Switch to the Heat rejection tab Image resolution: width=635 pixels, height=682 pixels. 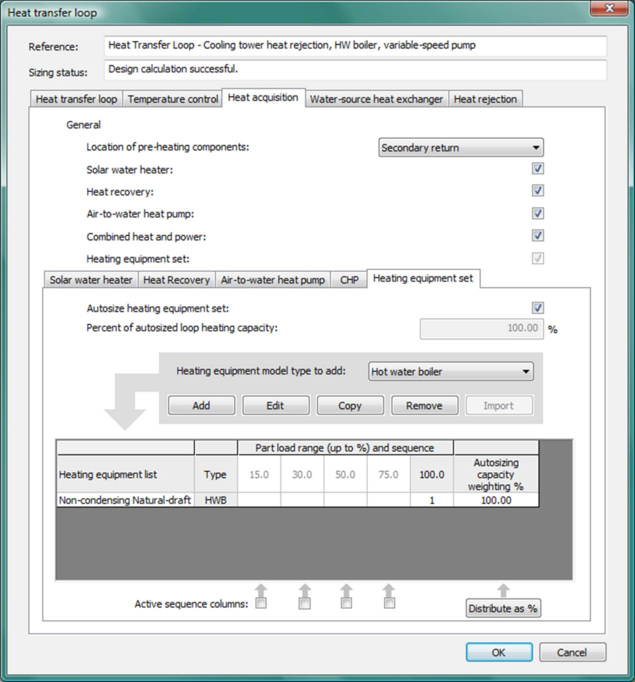click(485, 99)
